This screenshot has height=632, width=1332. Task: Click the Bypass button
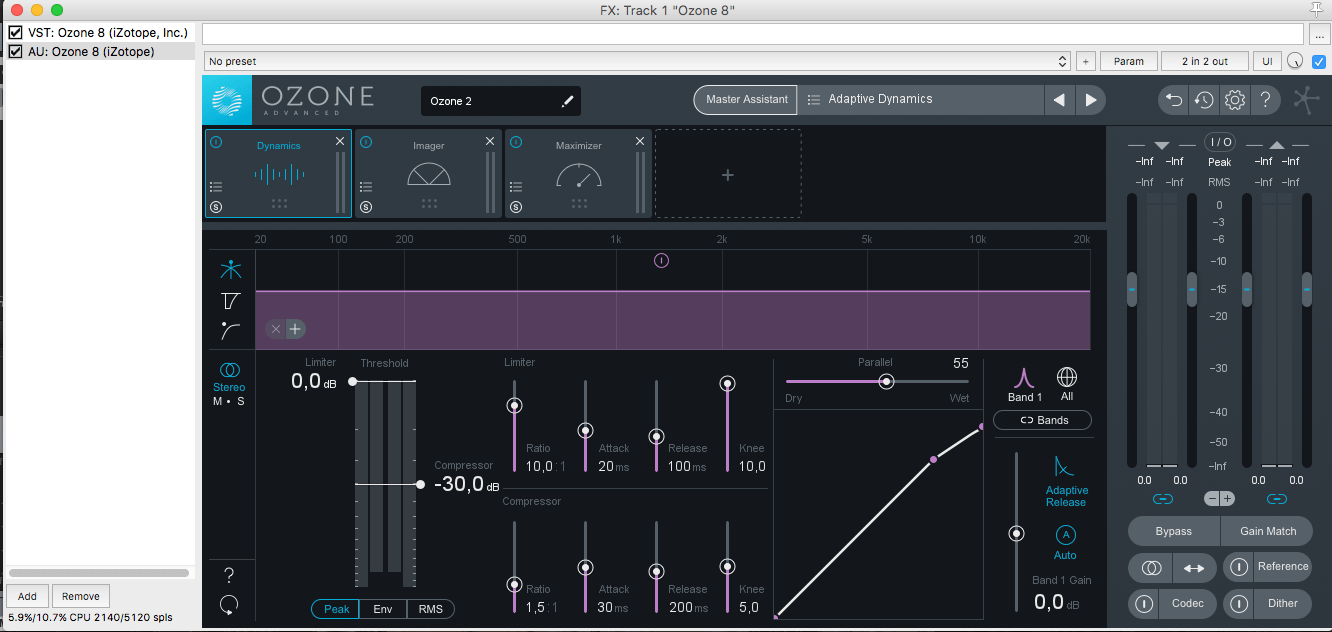pos(1174,531)
